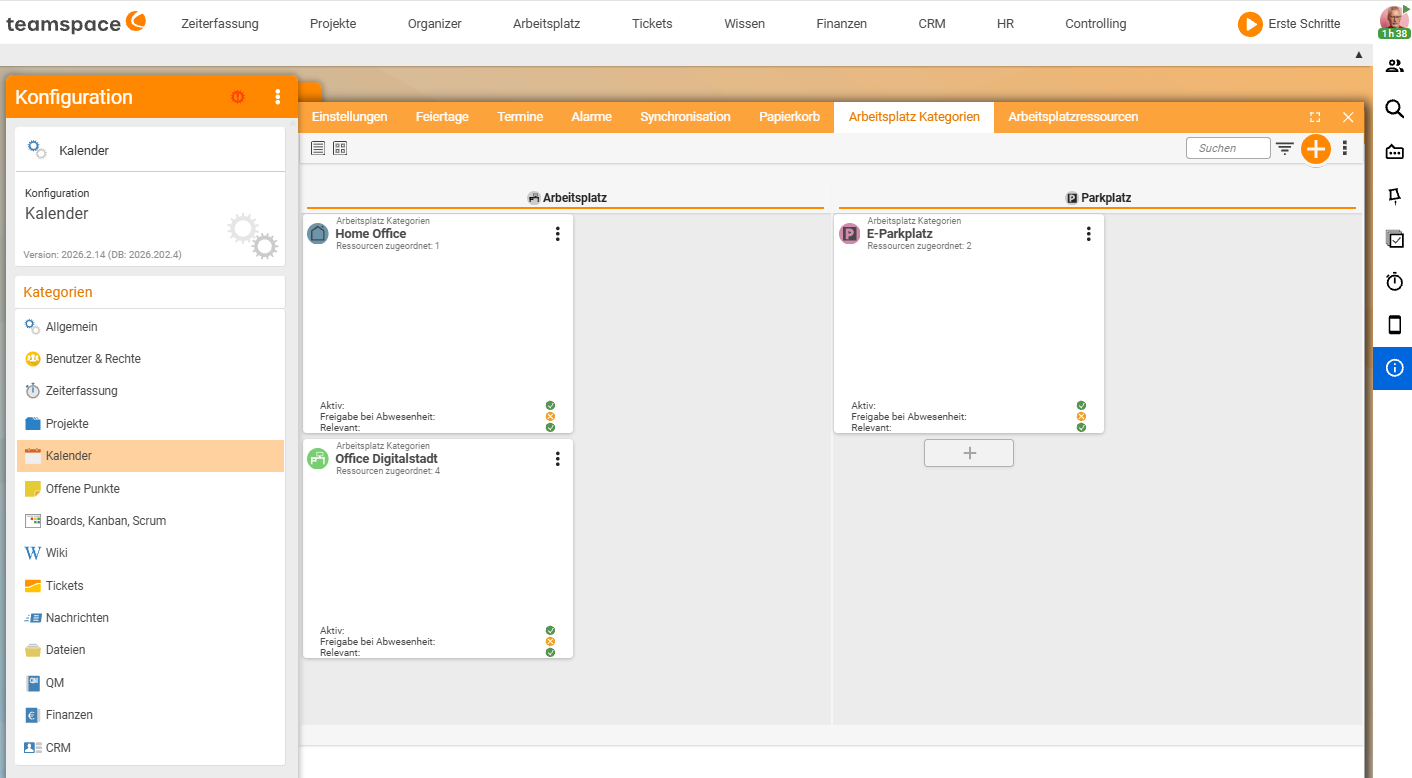Add card in Parkplatz column

(x=969, y=453)
